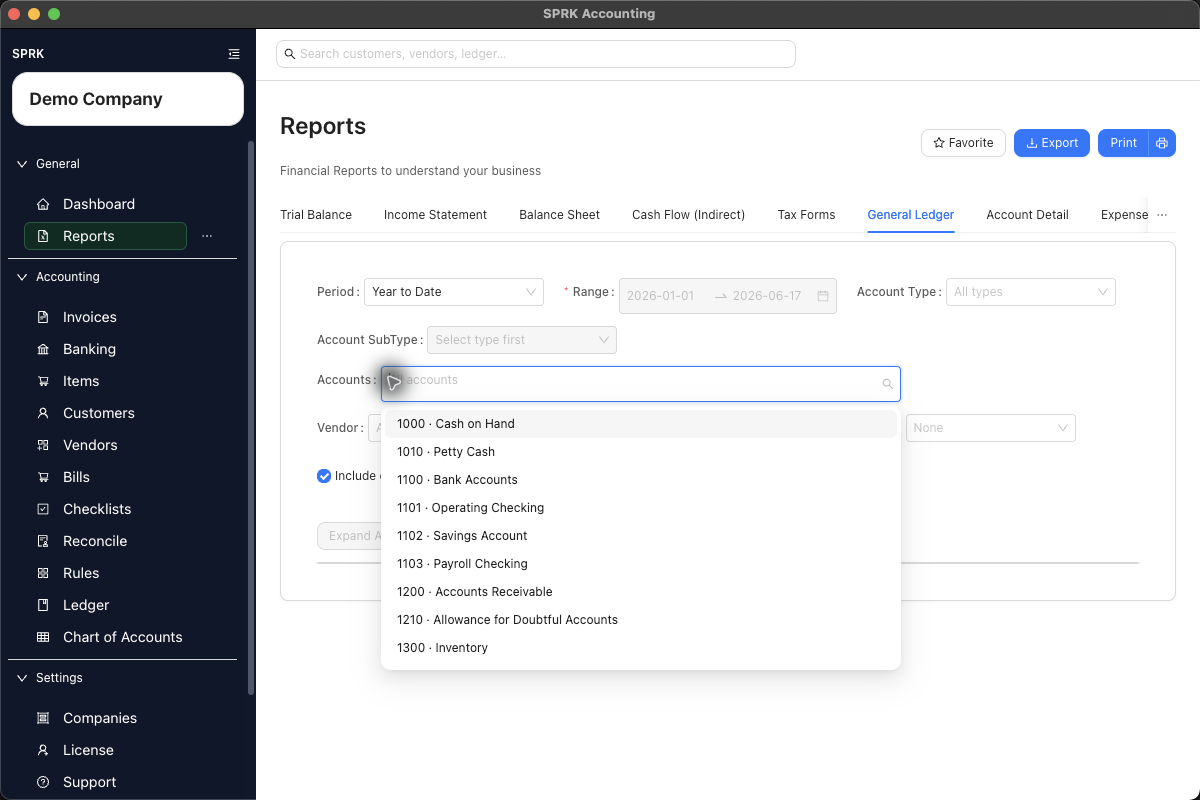Click the Reports document icon
The height and width of the screenshot is (800, 1200).
(43, 236)
